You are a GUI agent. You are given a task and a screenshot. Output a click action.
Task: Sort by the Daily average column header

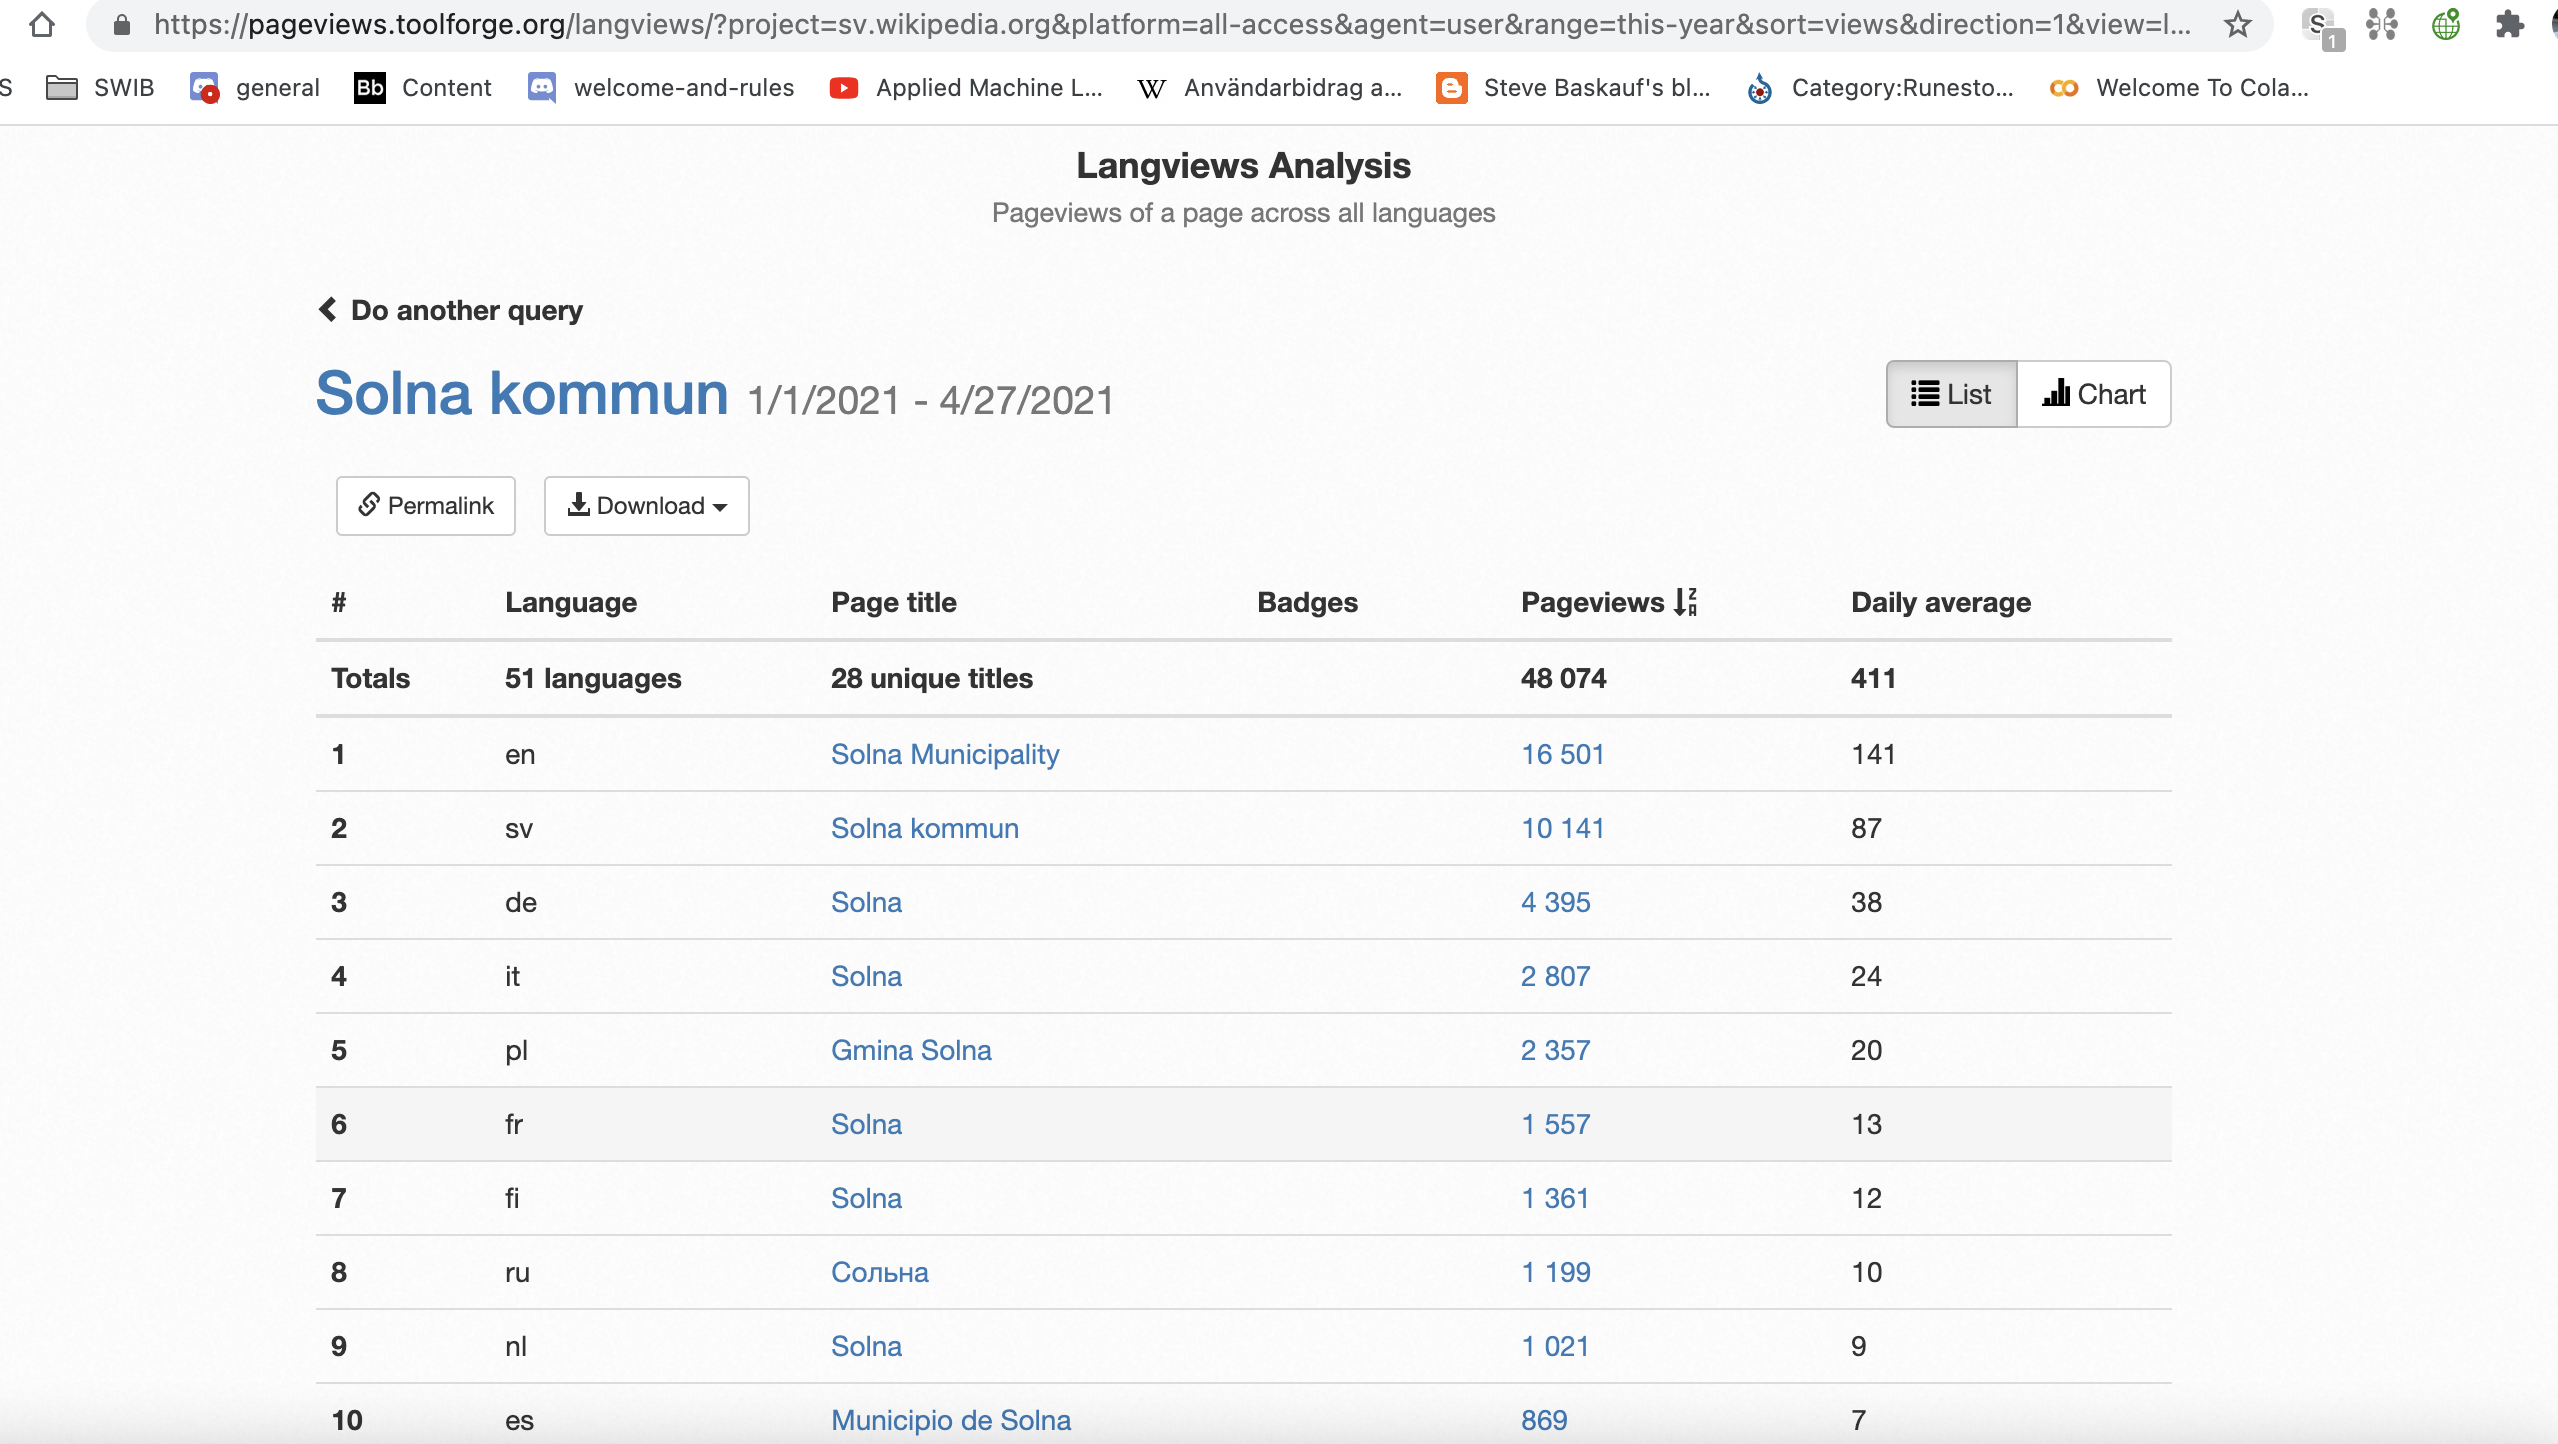(x=1940, y=602)
